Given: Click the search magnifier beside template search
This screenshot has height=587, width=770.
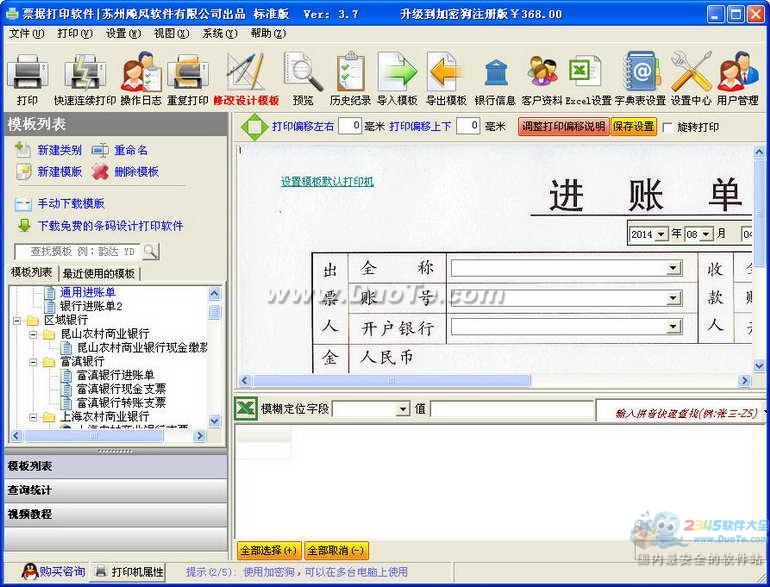Looking at the screenshot, I should 151,251.
